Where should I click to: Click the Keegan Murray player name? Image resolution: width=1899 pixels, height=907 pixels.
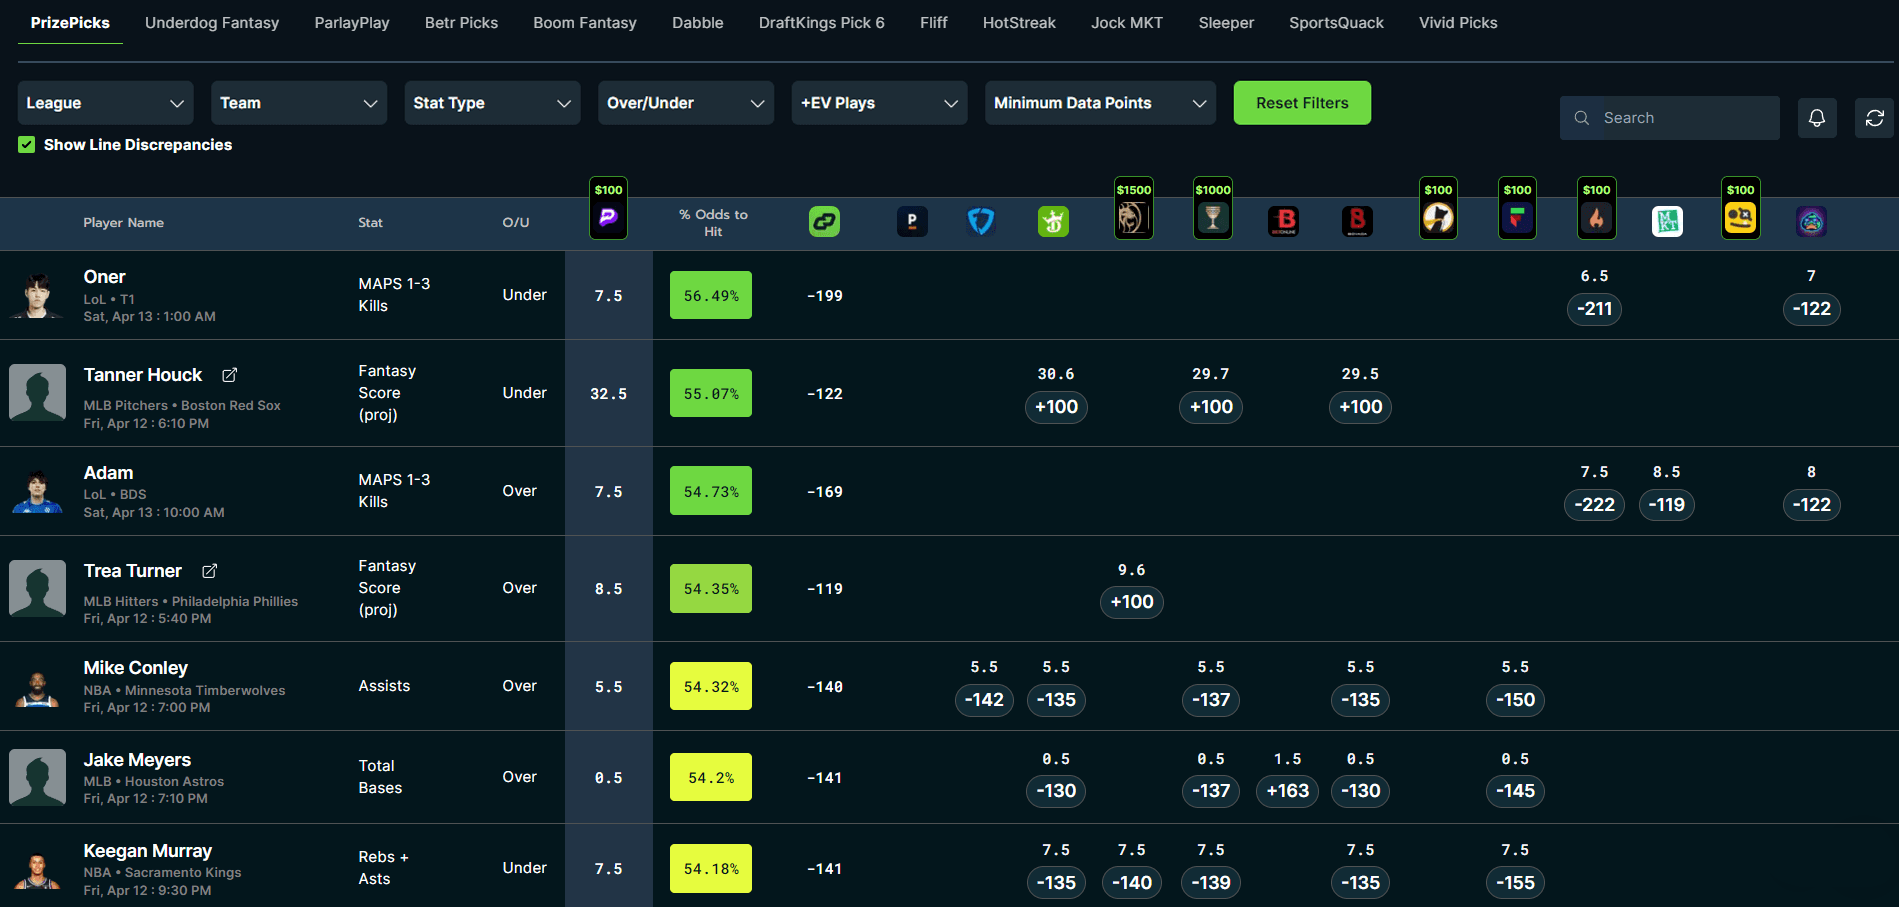(x=148, y=851)
